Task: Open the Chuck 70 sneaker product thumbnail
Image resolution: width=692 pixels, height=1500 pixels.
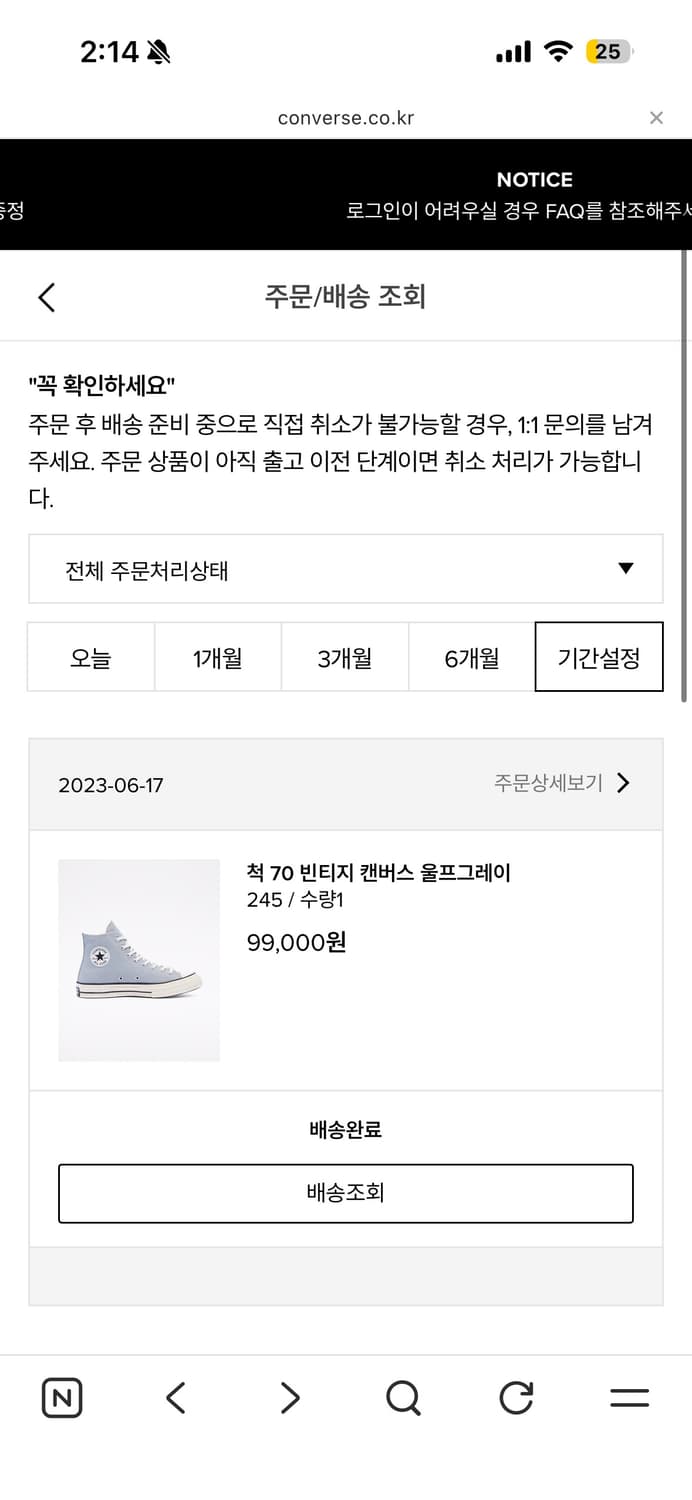Action: 139,958
